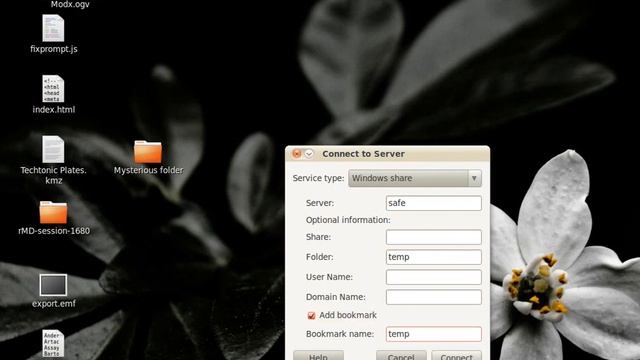The height and width of the screenshot is (360, 640).
Task: Click the fixprompt.js file name label
Action: coord(53,49)
